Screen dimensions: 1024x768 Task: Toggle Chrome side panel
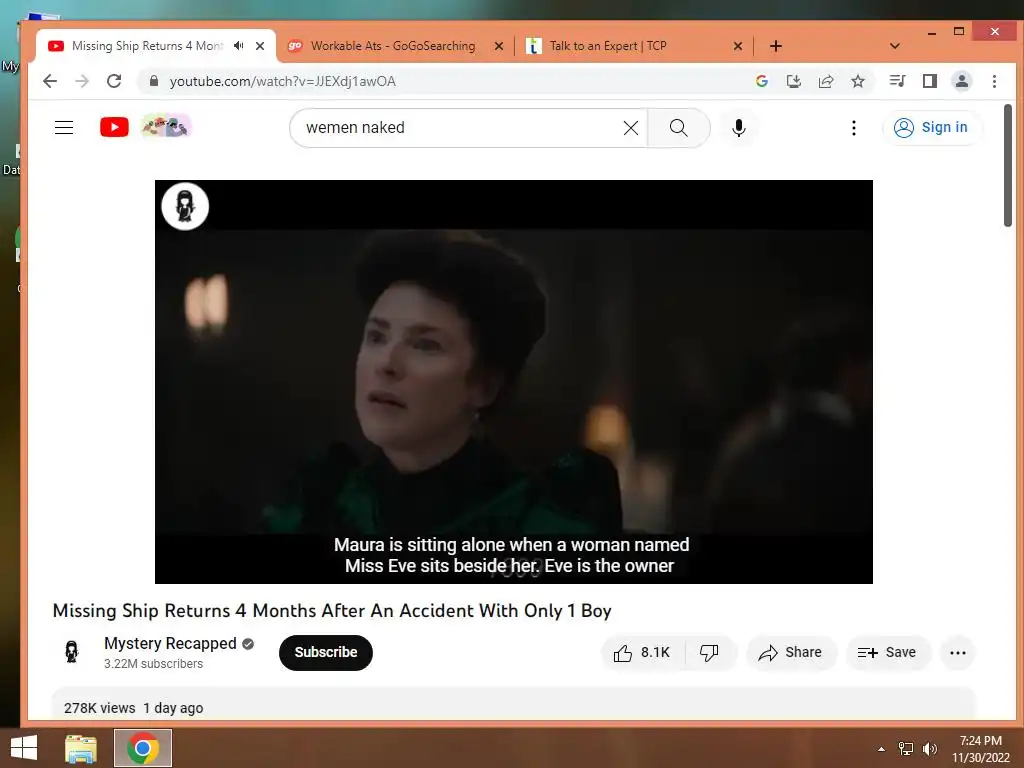929,81
